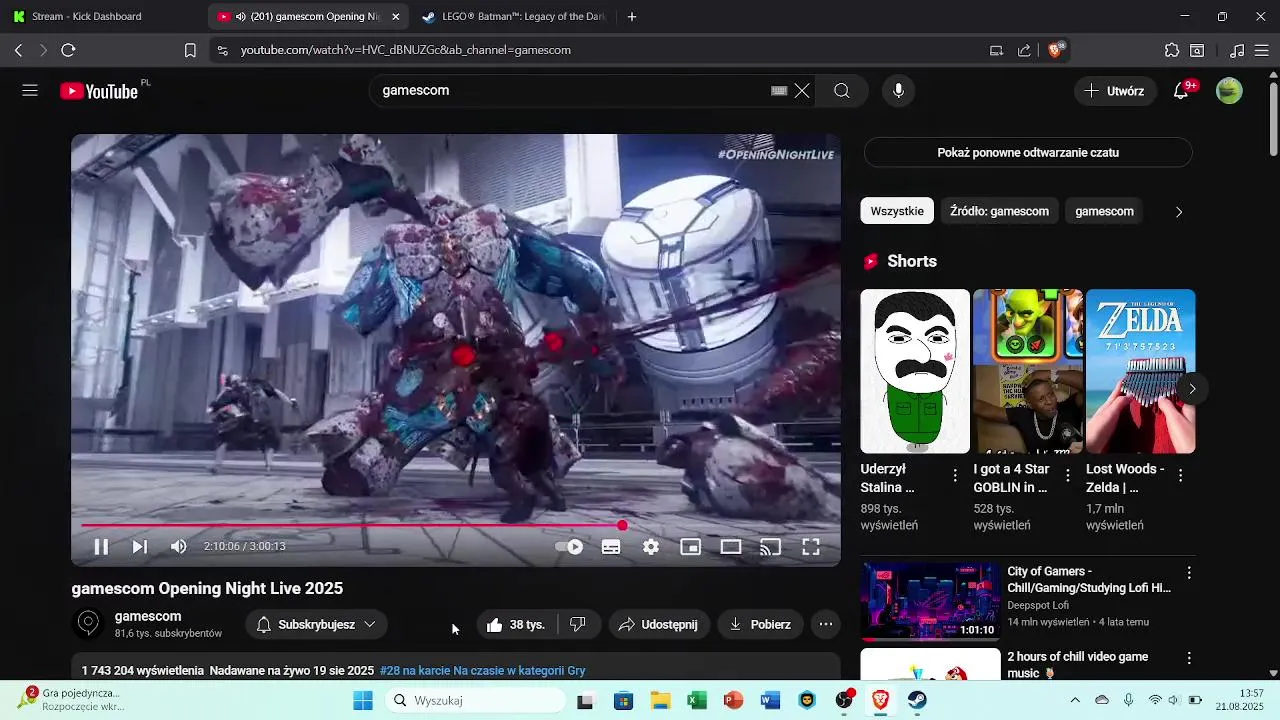Viewport: 1280px width, 720px height.
Task: Select the Wszystkie filter chip
Action: [897, 211]
